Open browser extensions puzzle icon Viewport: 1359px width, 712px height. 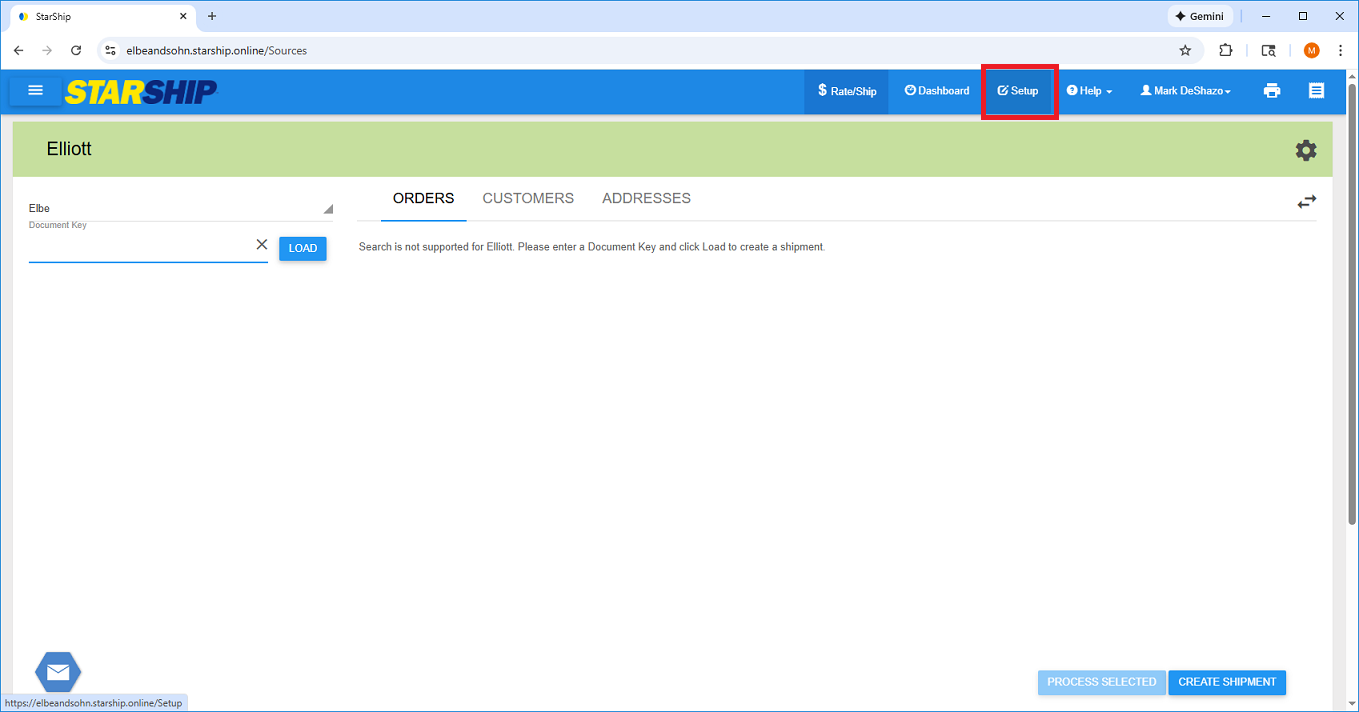point(1225,50)
